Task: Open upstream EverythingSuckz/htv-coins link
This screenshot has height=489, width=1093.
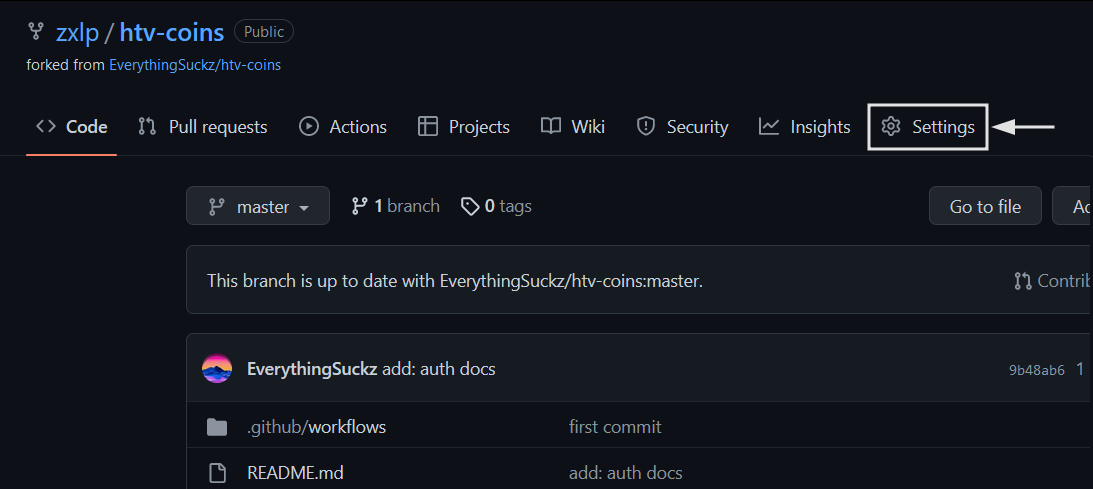Action: [x=195, y=65]
